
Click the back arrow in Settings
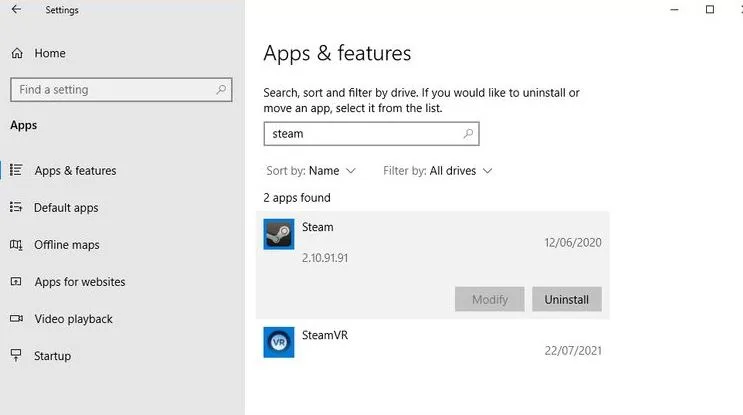point(16,9)
